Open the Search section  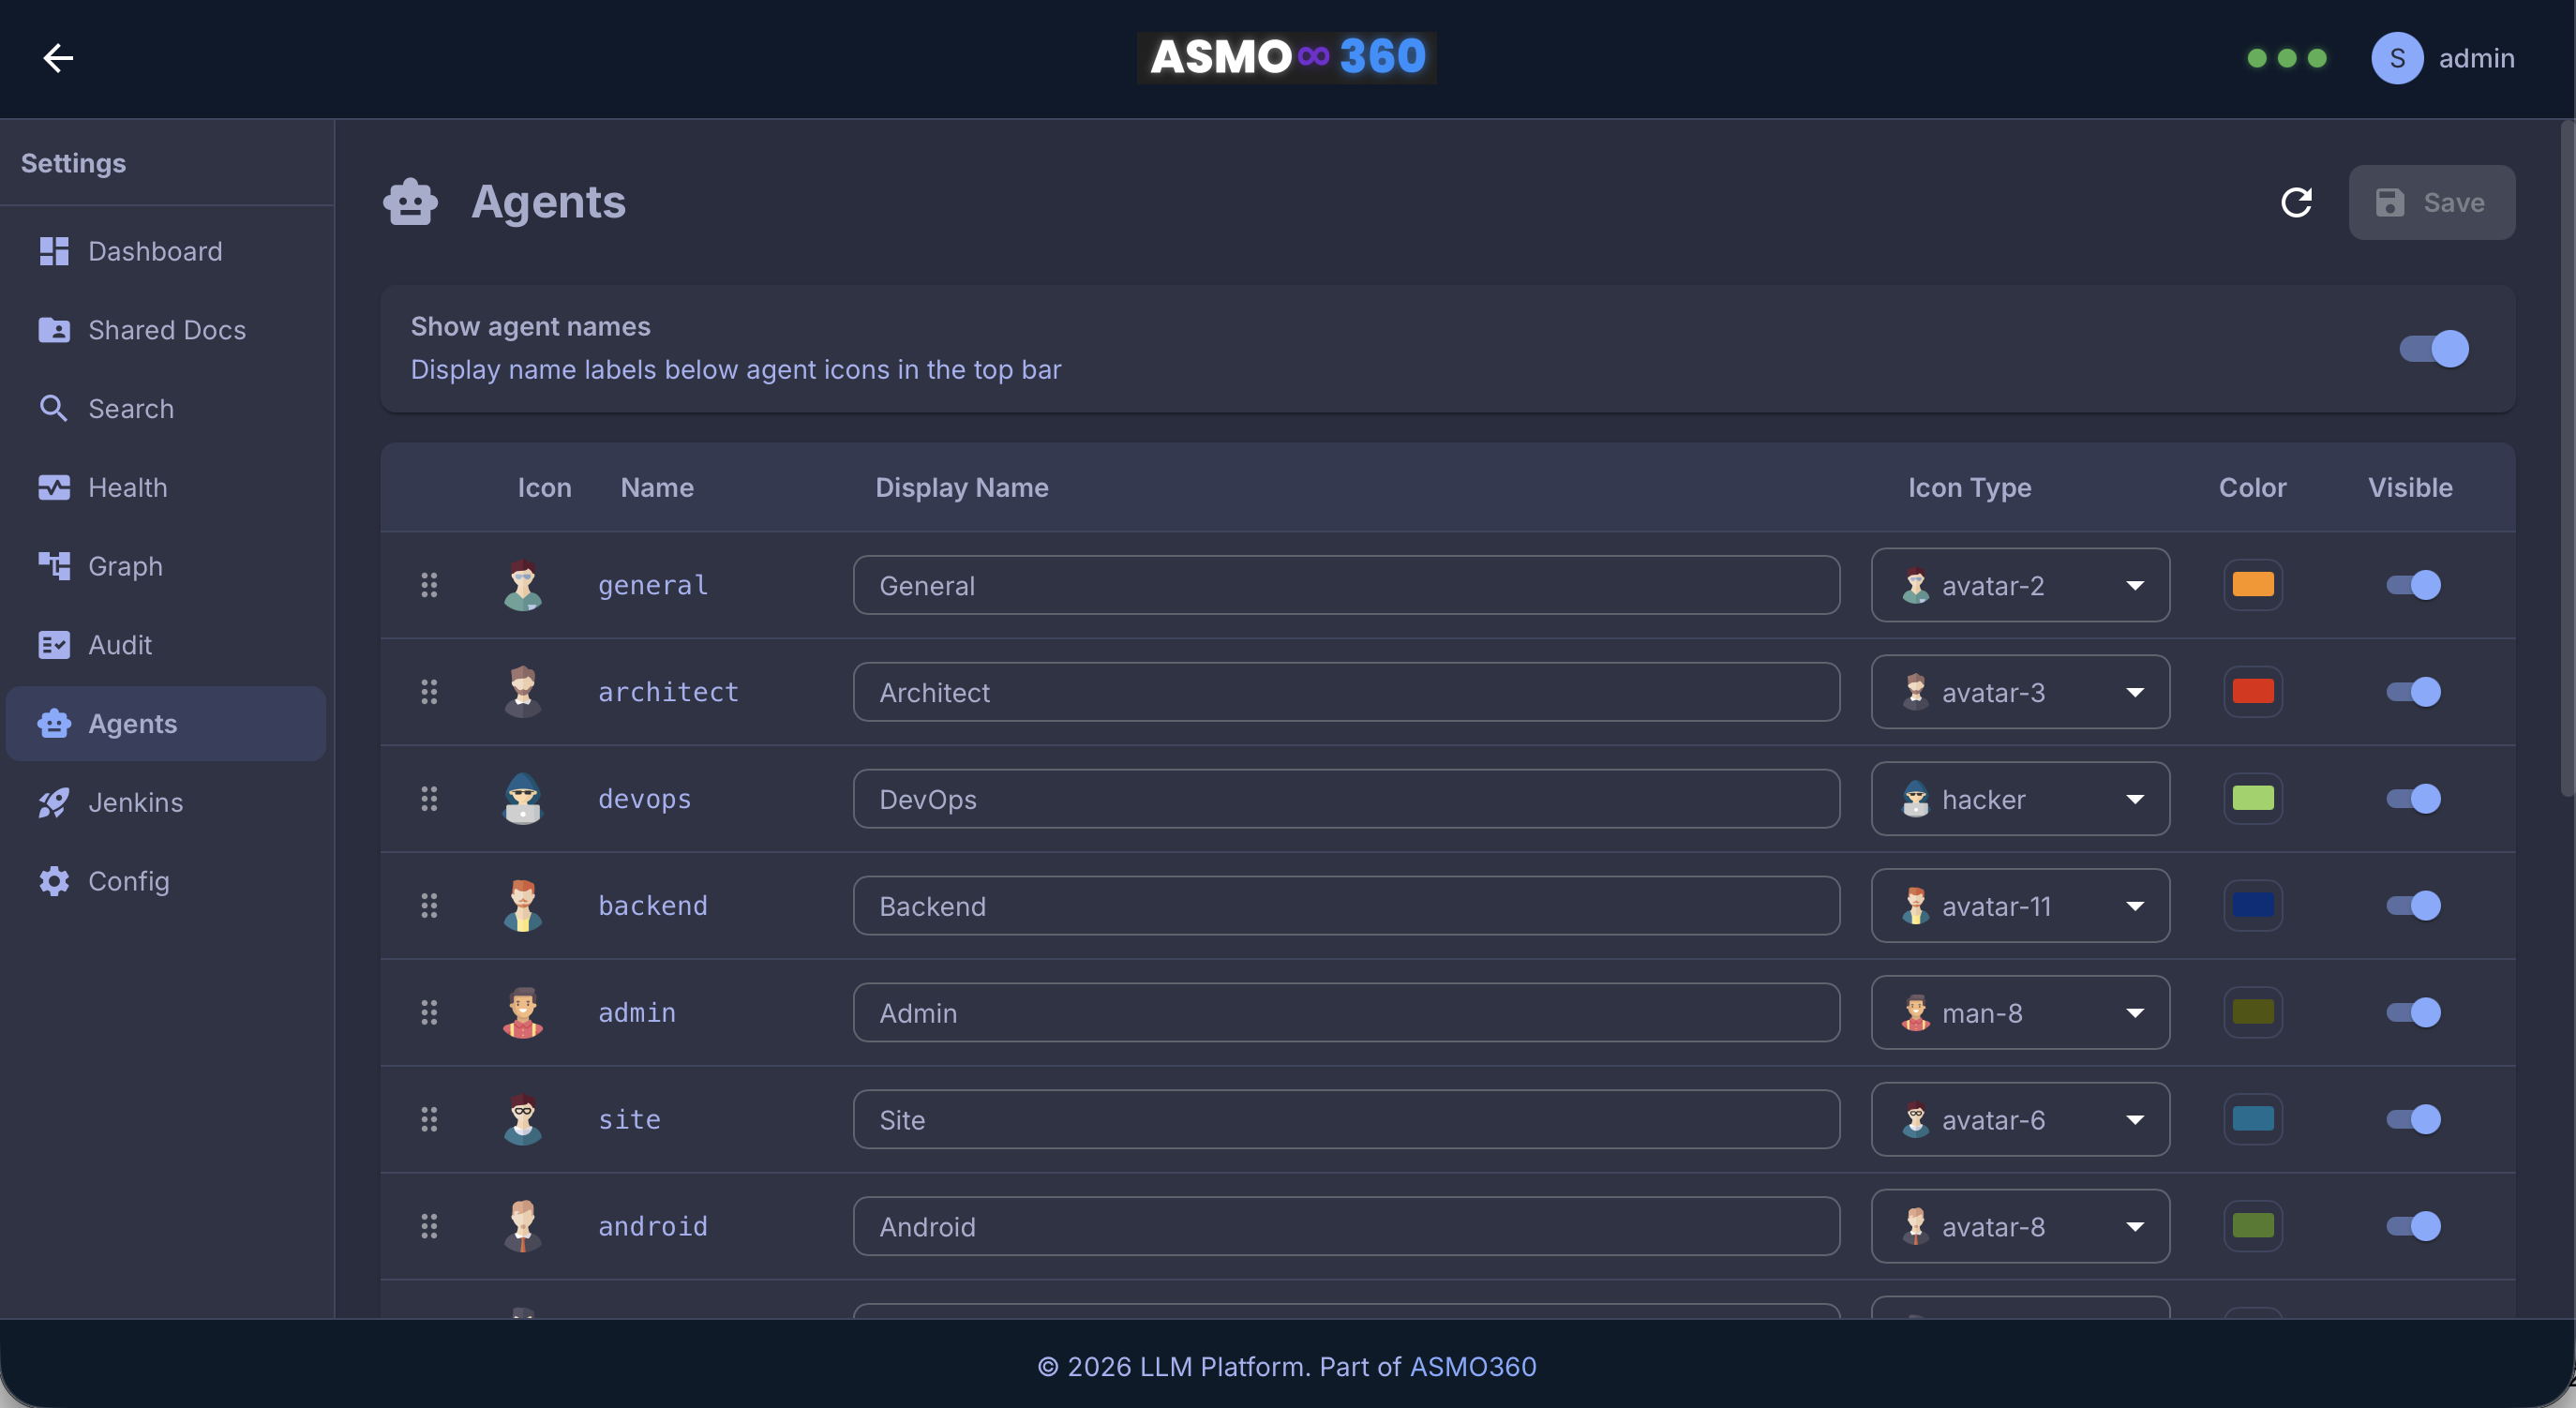click(x=130, y=408)
